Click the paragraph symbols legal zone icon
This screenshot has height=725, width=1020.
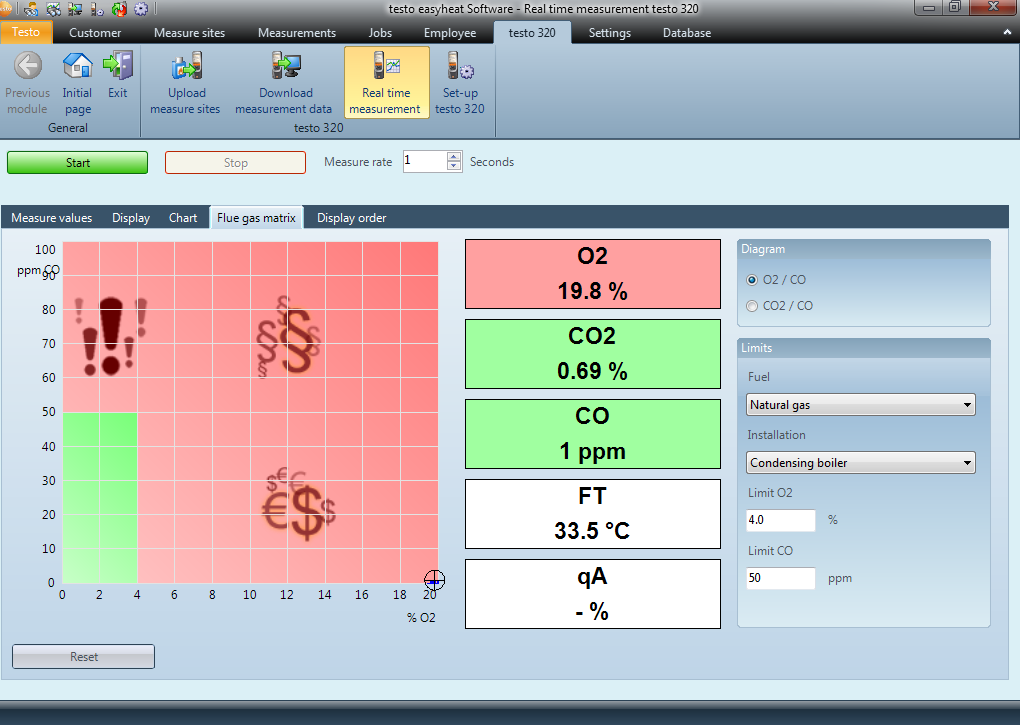coord(289,337)
